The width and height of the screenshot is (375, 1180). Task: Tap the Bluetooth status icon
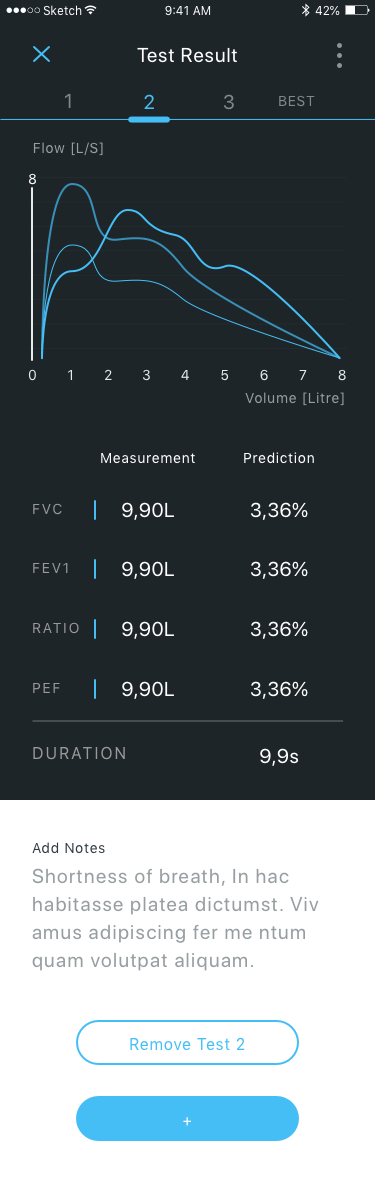(x=305, y=11)
